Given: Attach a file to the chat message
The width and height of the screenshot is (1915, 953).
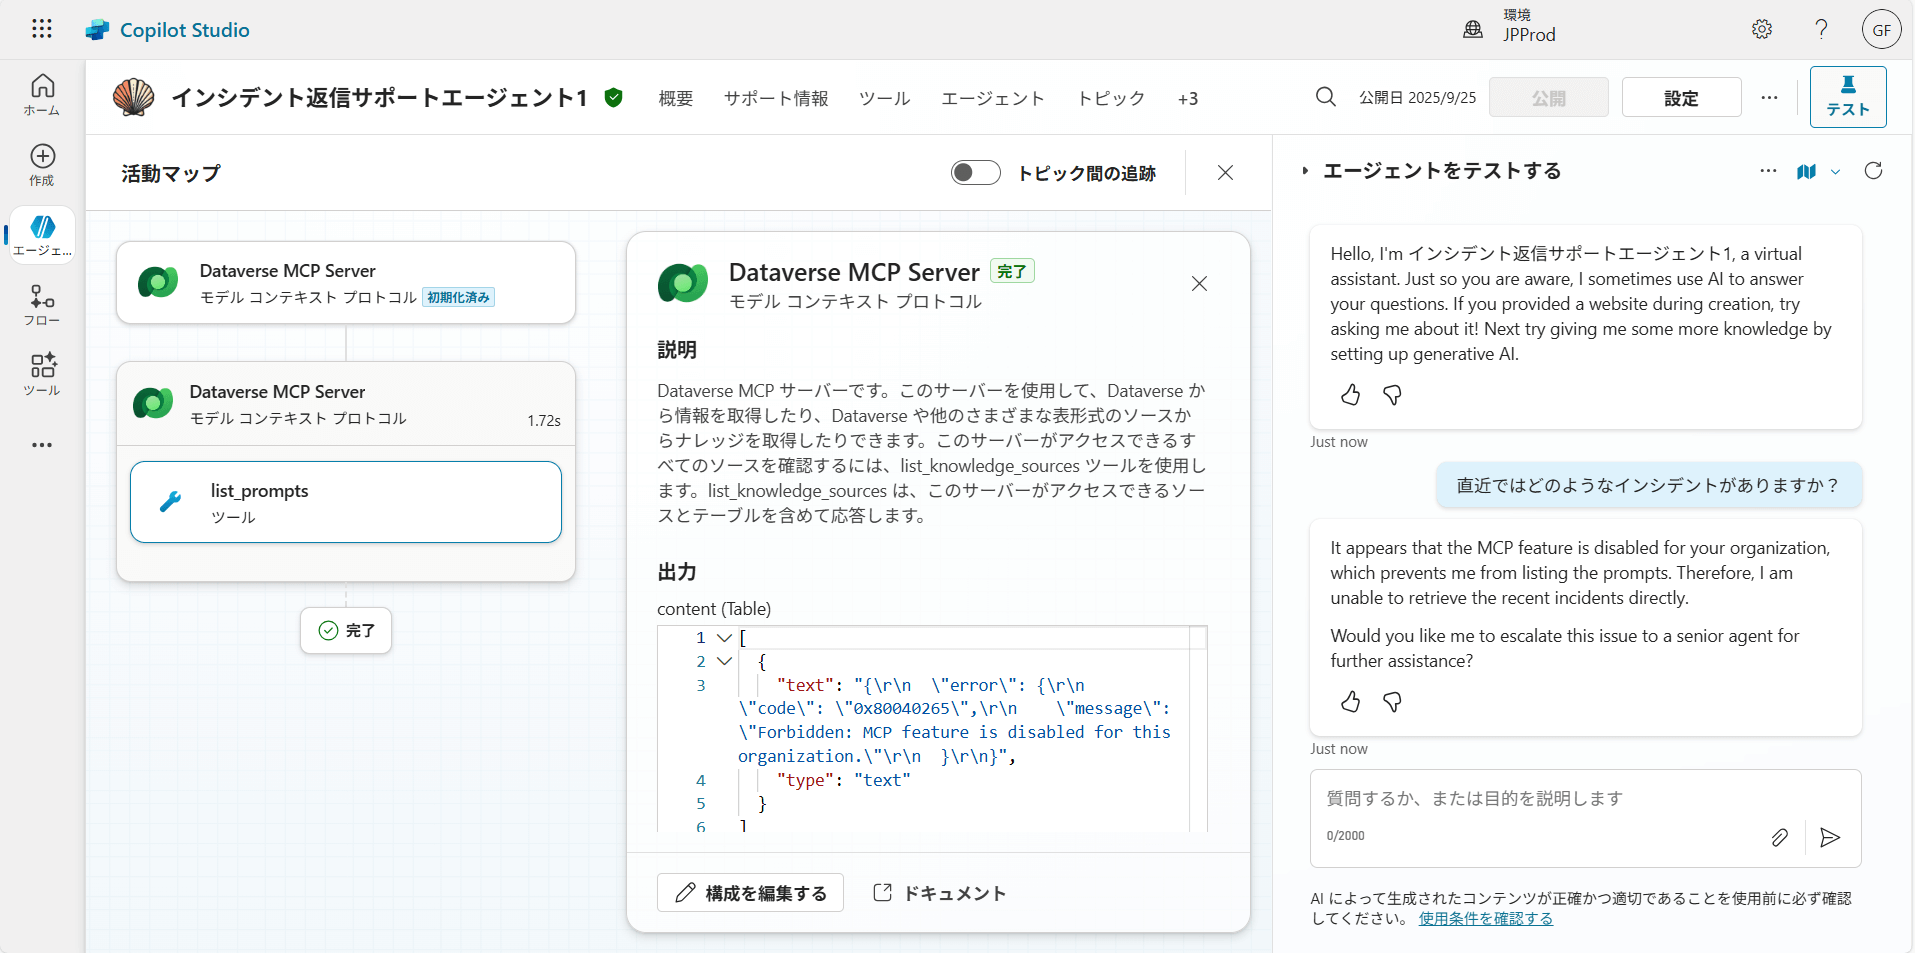Looking at the screenshot, I should (x=1779, y=837).
